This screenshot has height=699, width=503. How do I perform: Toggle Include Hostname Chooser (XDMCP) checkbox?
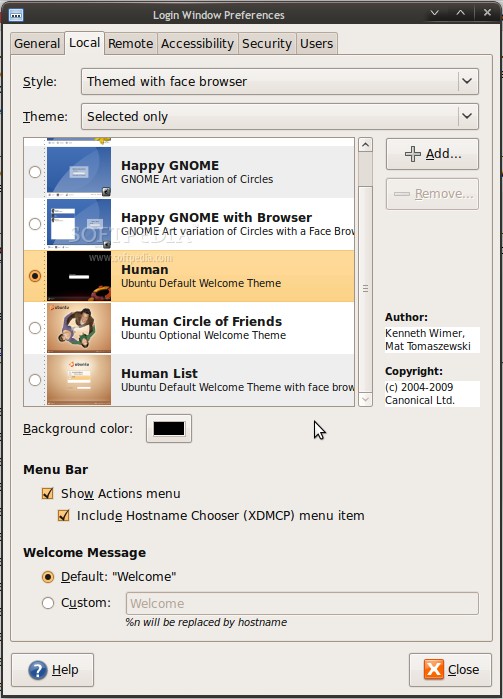pos(63,516)
